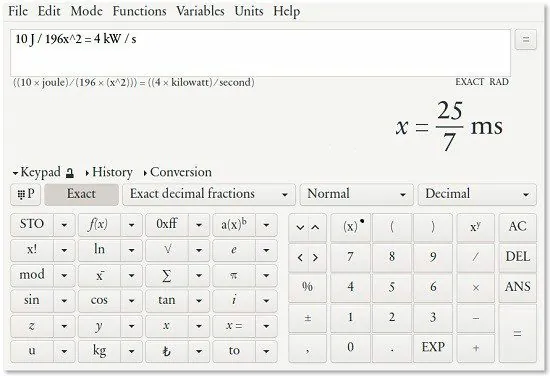This screenshot has width=550, height=376.
Task: Click the e constant button
Action: pos(234,250)
